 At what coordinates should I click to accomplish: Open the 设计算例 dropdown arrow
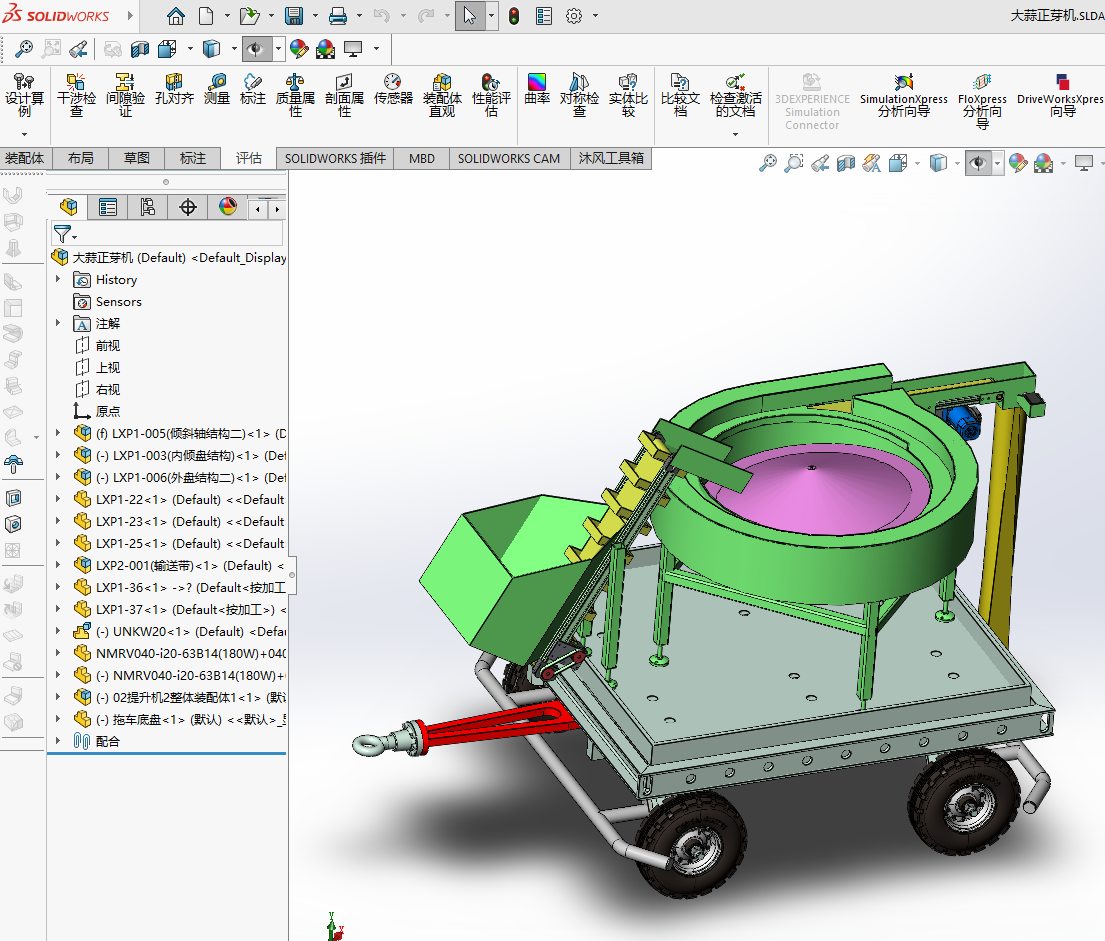(25, 134)
